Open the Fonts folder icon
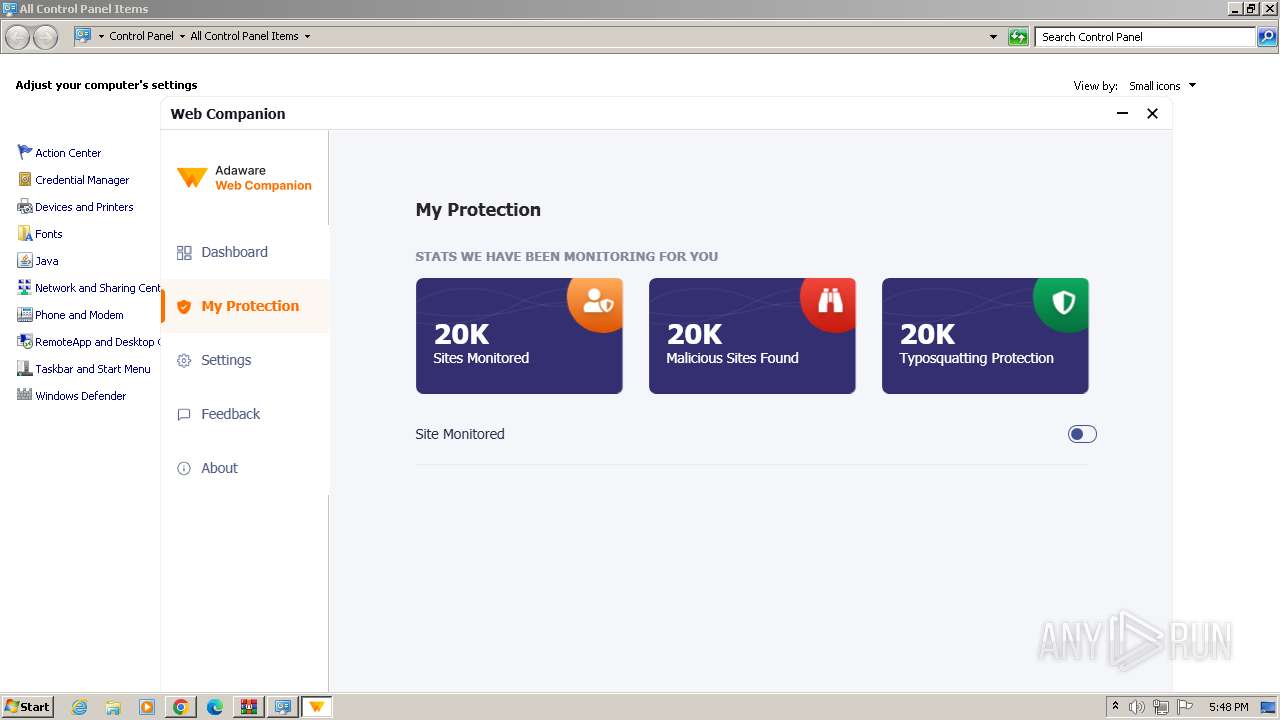Image resolution: width=1280 pixels, height=720 pixels. (25, 233)
